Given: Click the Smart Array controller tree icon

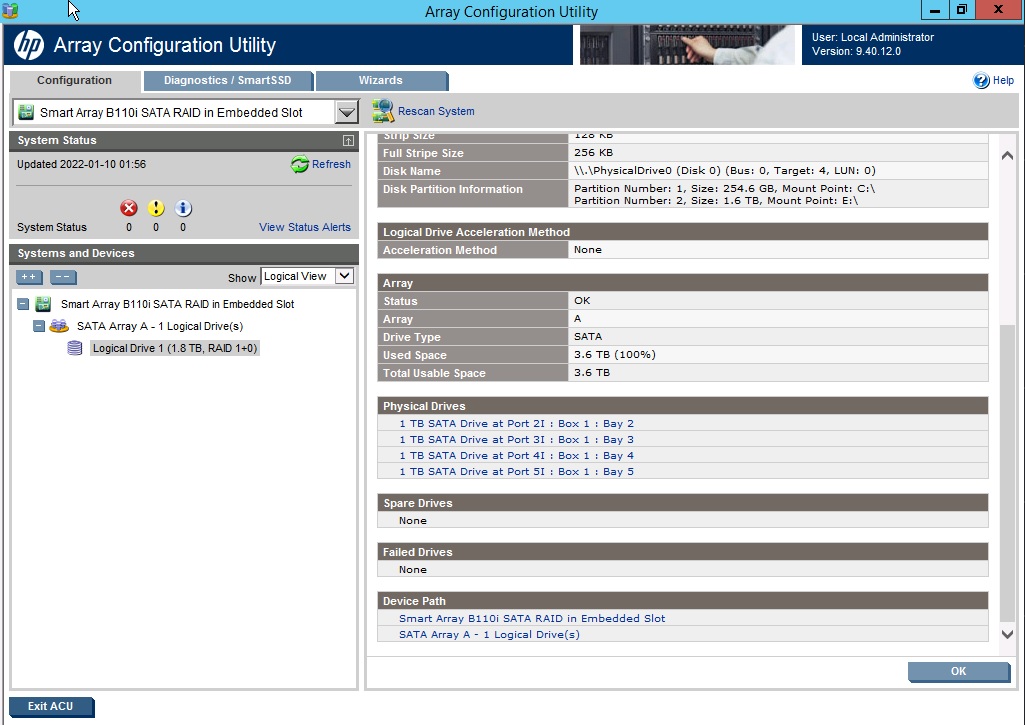Looking at the screenshot, I should click(x=43, y=304).
